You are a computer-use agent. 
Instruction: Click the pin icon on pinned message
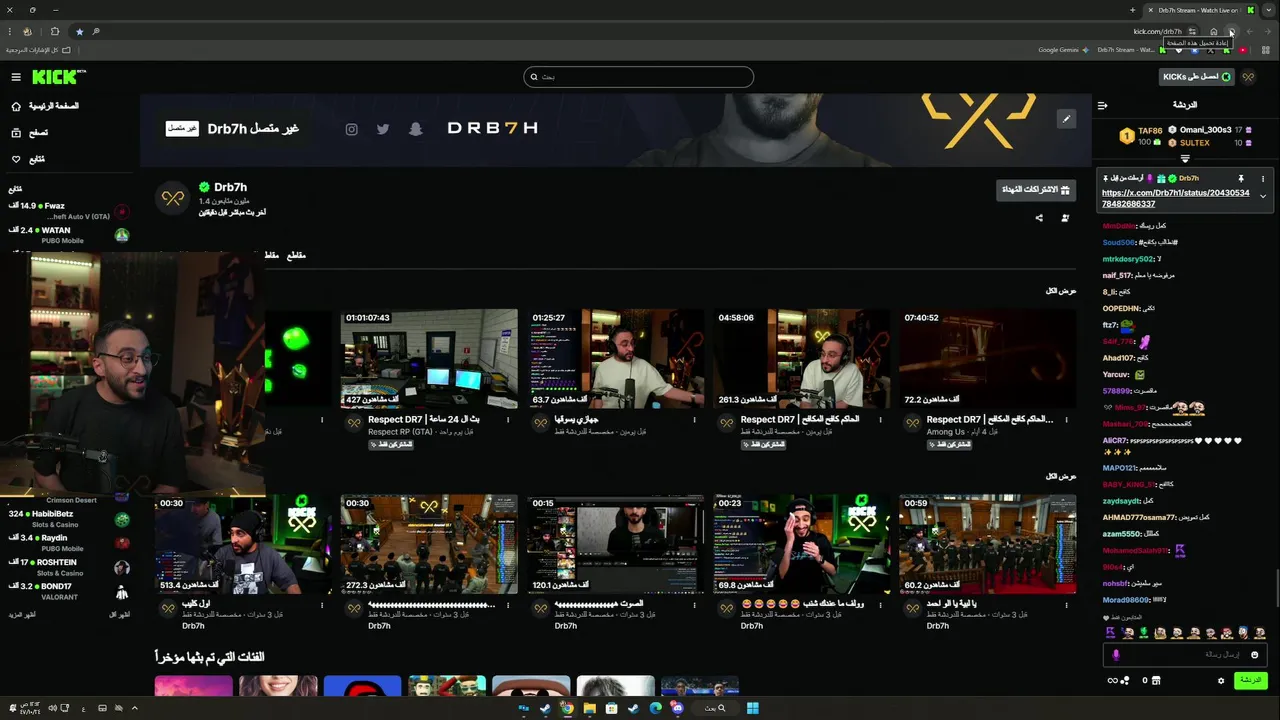[x=1241, y=178]
